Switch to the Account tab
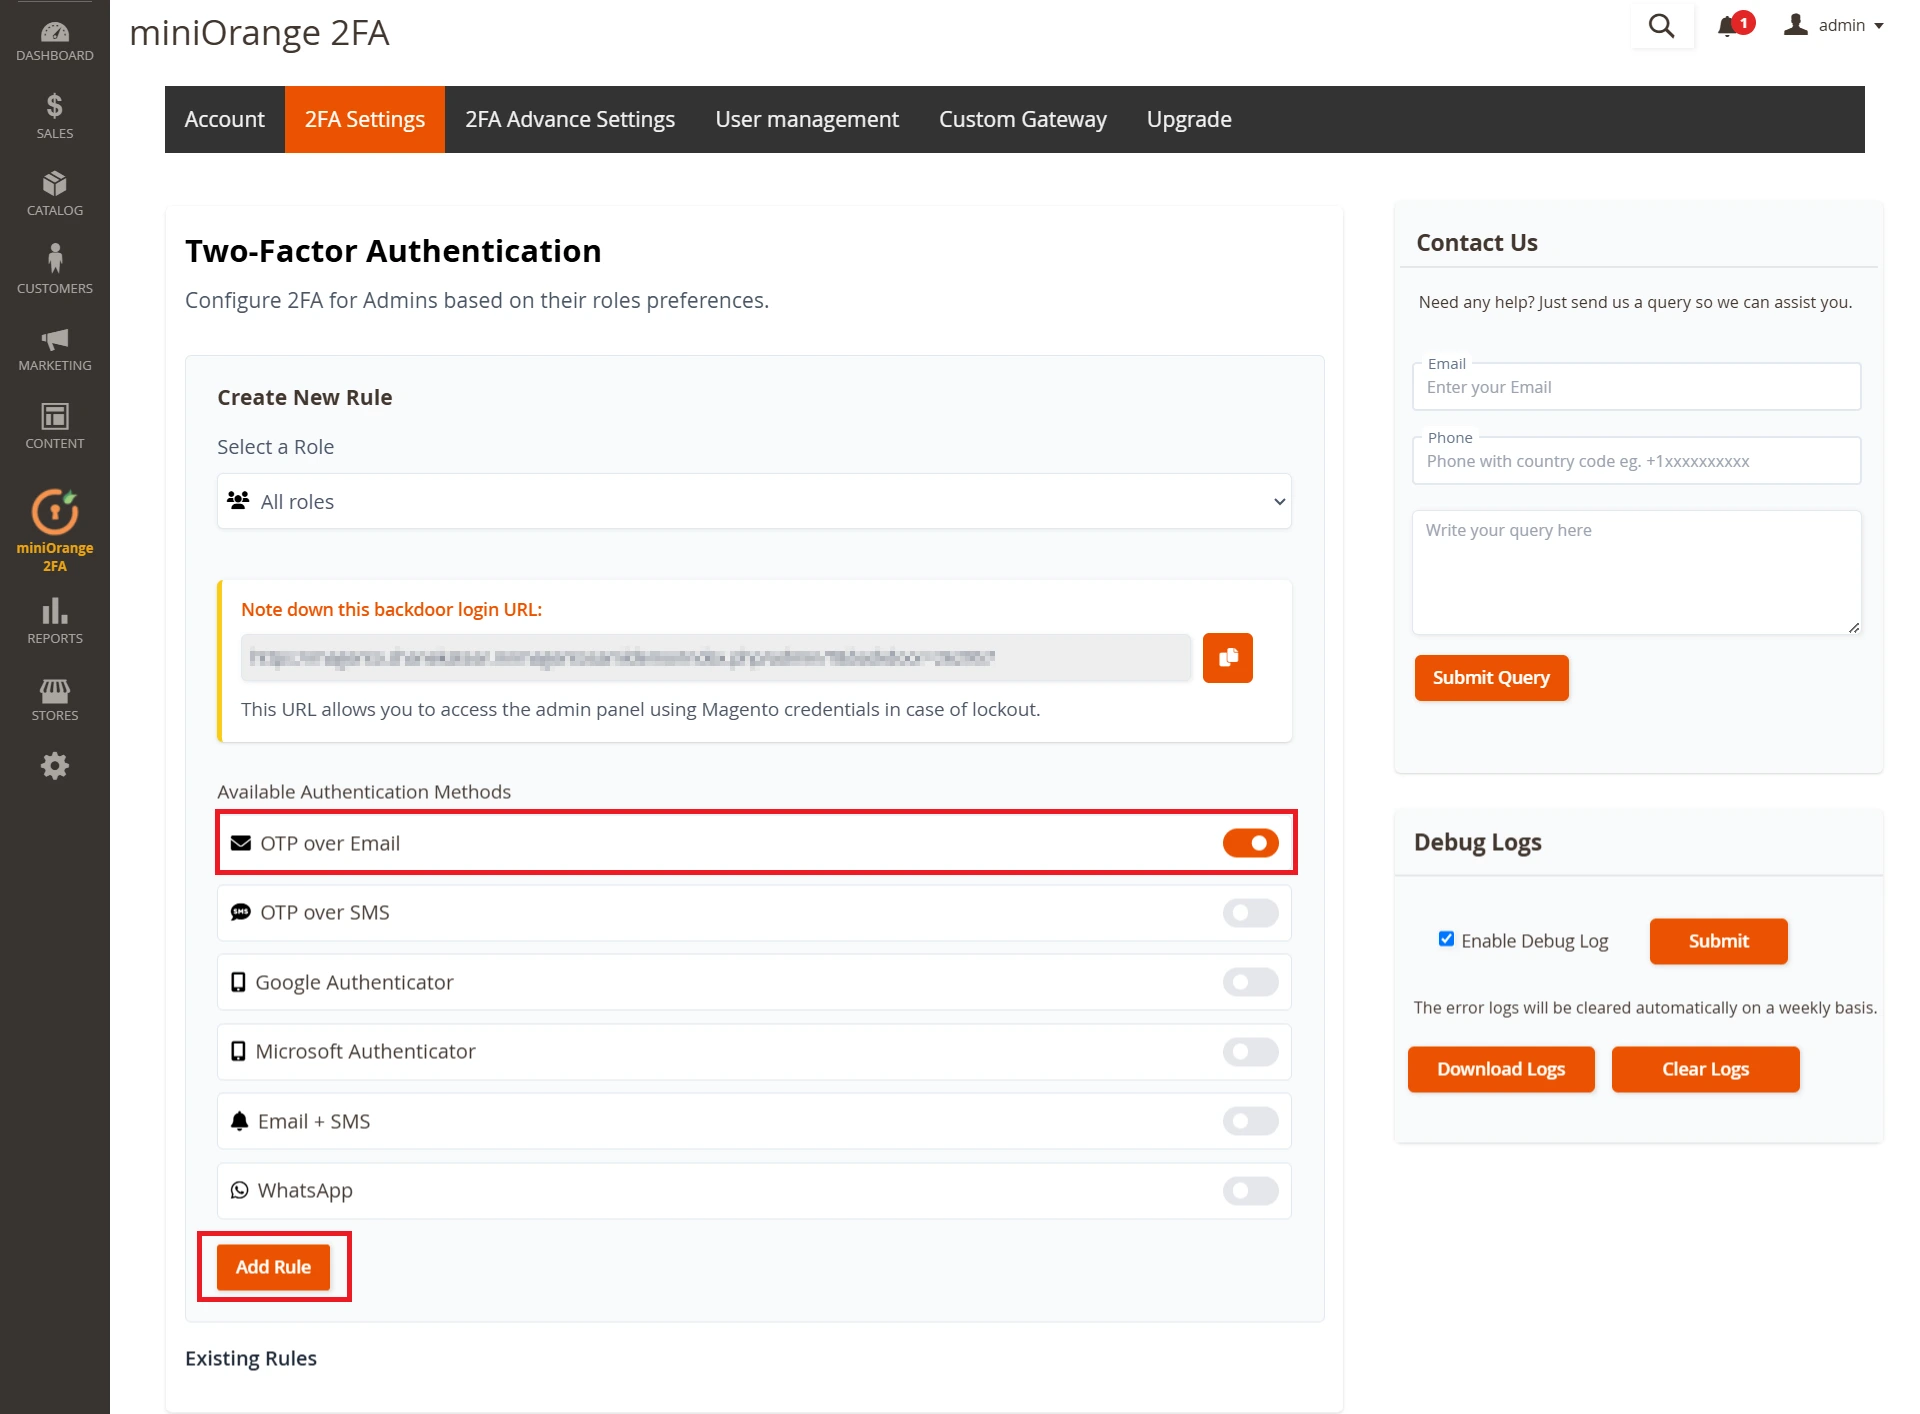The image size is (1920, 1414). pos(225,119)
